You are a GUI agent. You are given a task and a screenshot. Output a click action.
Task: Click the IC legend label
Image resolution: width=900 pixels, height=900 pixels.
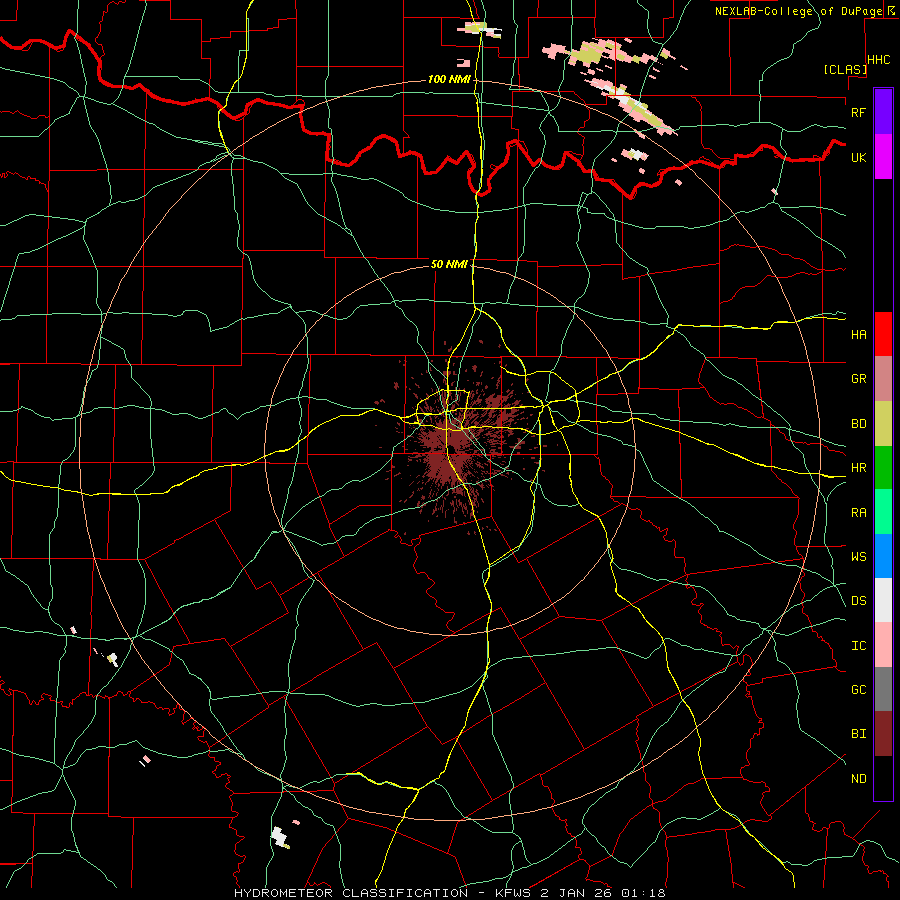(x=858, y=646)
